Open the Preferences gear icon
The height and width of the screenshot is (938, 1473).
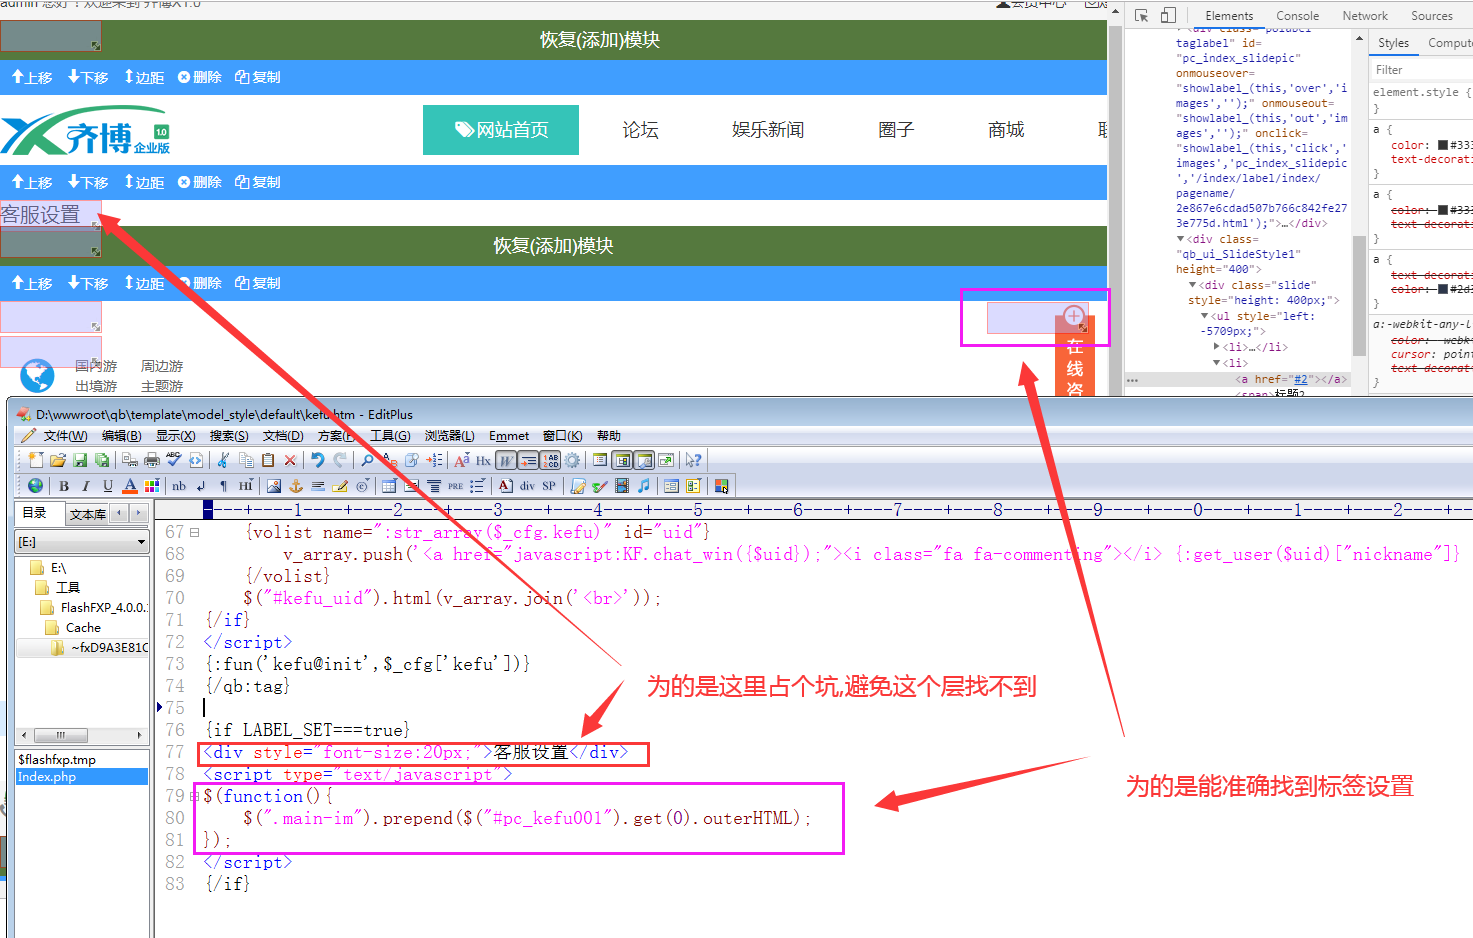[x=572, y=460]
